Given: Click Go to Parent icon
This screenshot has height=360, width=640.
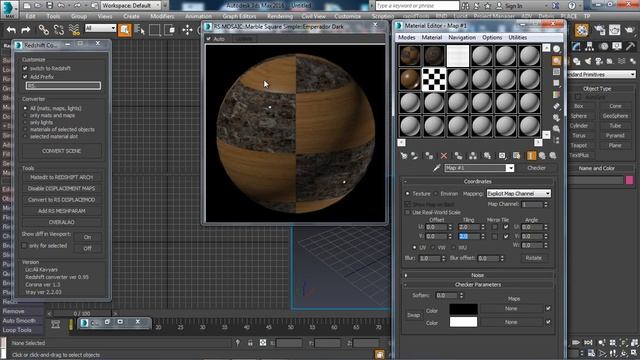Looking at the screenshot, I should click(x=542, y=156).
